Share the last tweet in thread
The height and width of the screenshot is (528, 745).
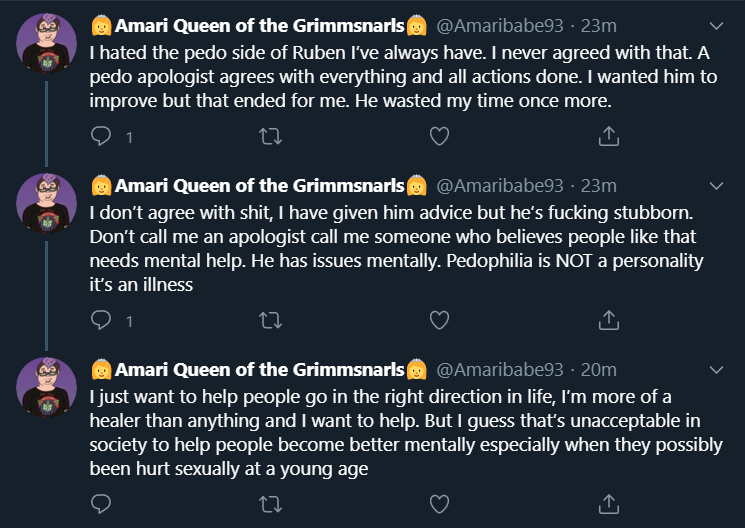(609, 504)
